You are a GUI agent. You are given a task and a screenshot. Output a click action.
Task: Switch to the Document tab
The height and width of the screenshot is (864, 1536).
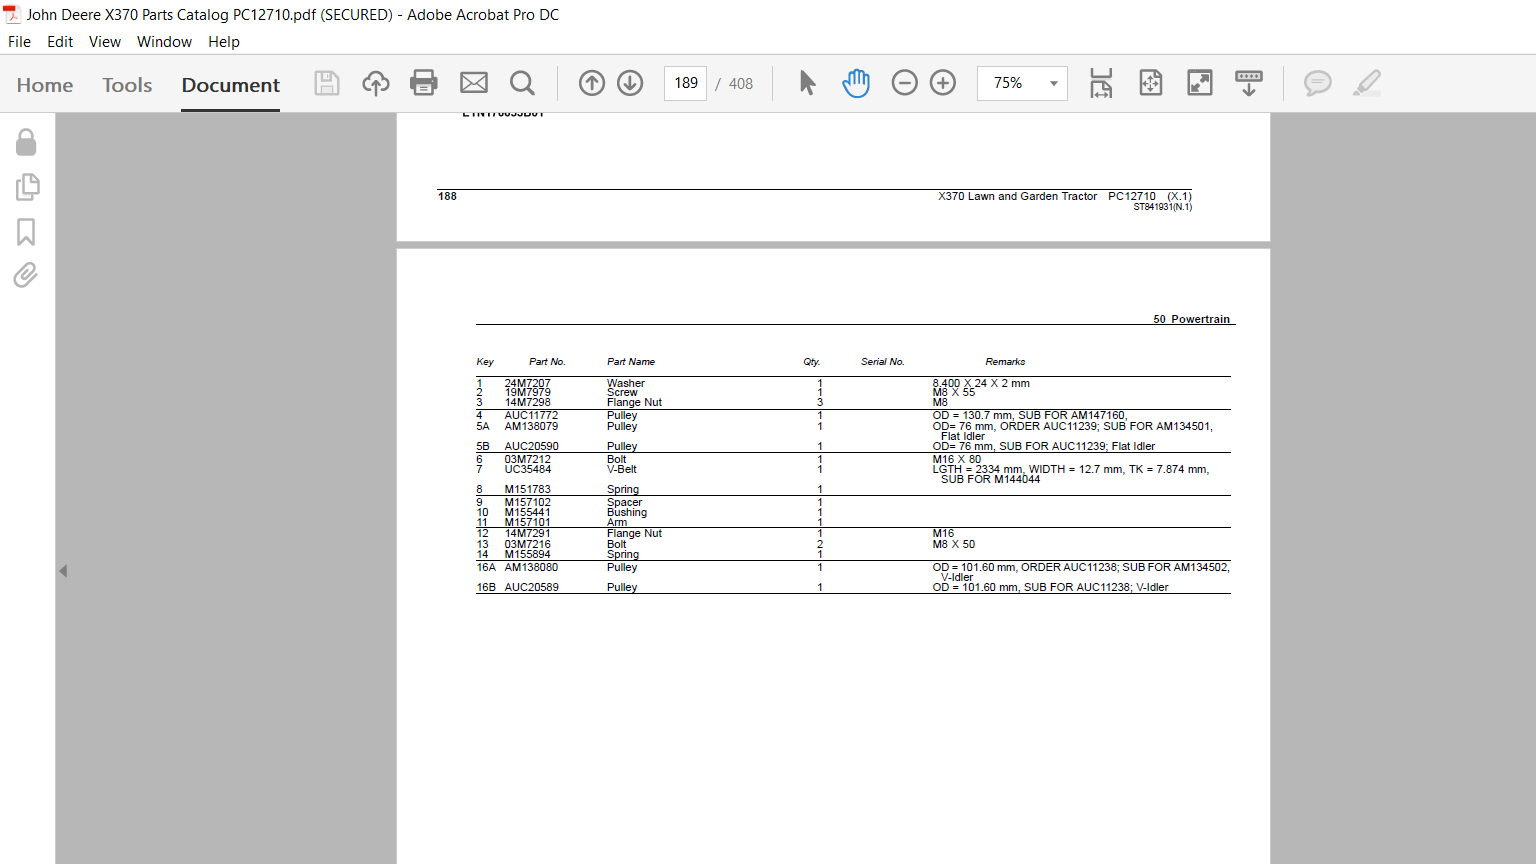(231, 85)
